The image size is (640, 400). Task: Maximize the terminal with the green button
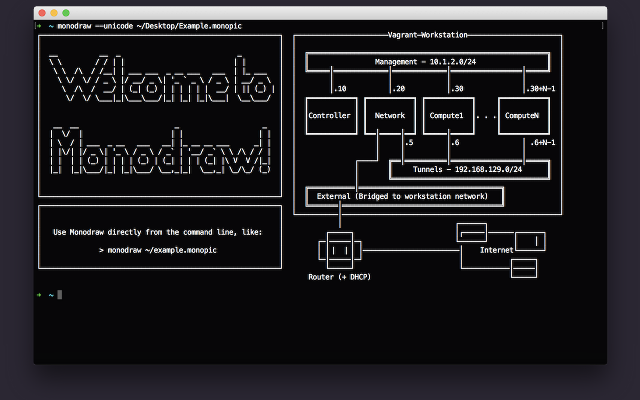click(66, 13)
